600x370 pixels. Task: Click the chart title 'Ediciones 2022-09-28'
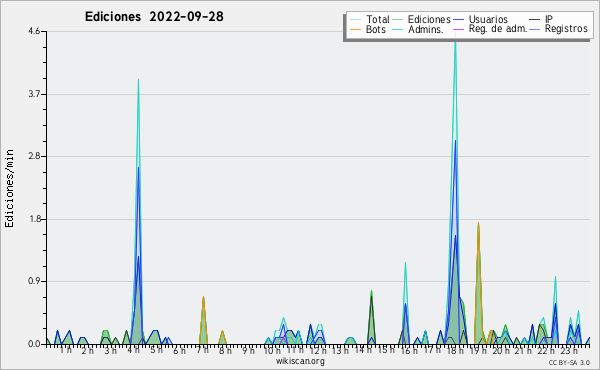[154, 17]
